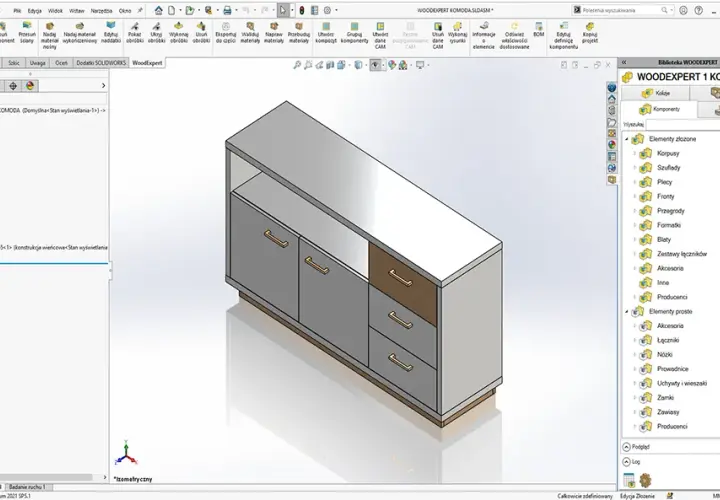Screen dimensions: 720x500
Task: Click the Przesuń ściany ribbon tool
Action: pyautogui.click(x=27, y=32)
